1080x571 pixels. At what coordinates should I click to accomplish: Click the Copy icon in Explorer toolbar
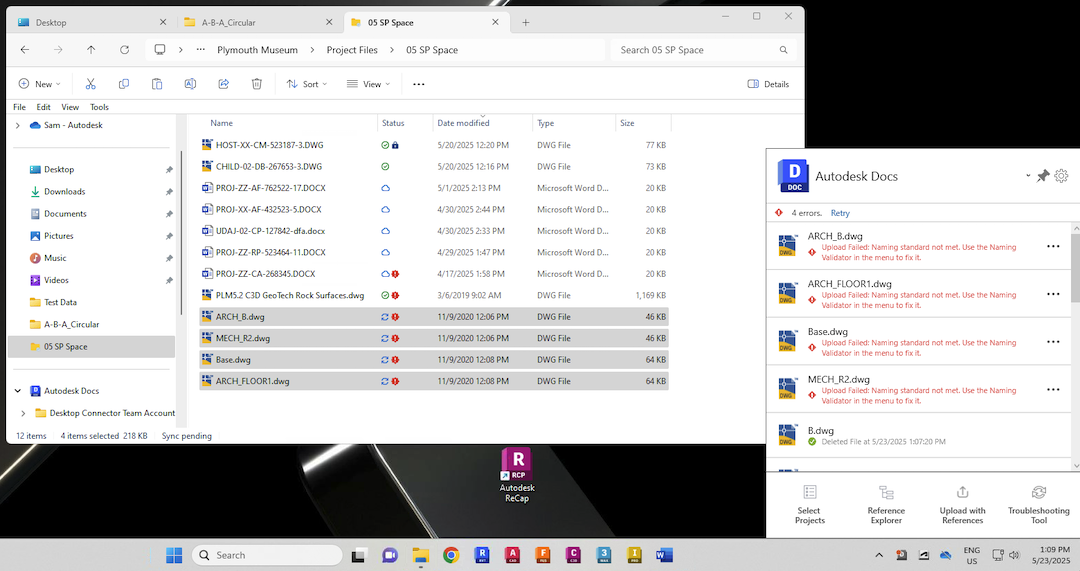click(124, 84)
